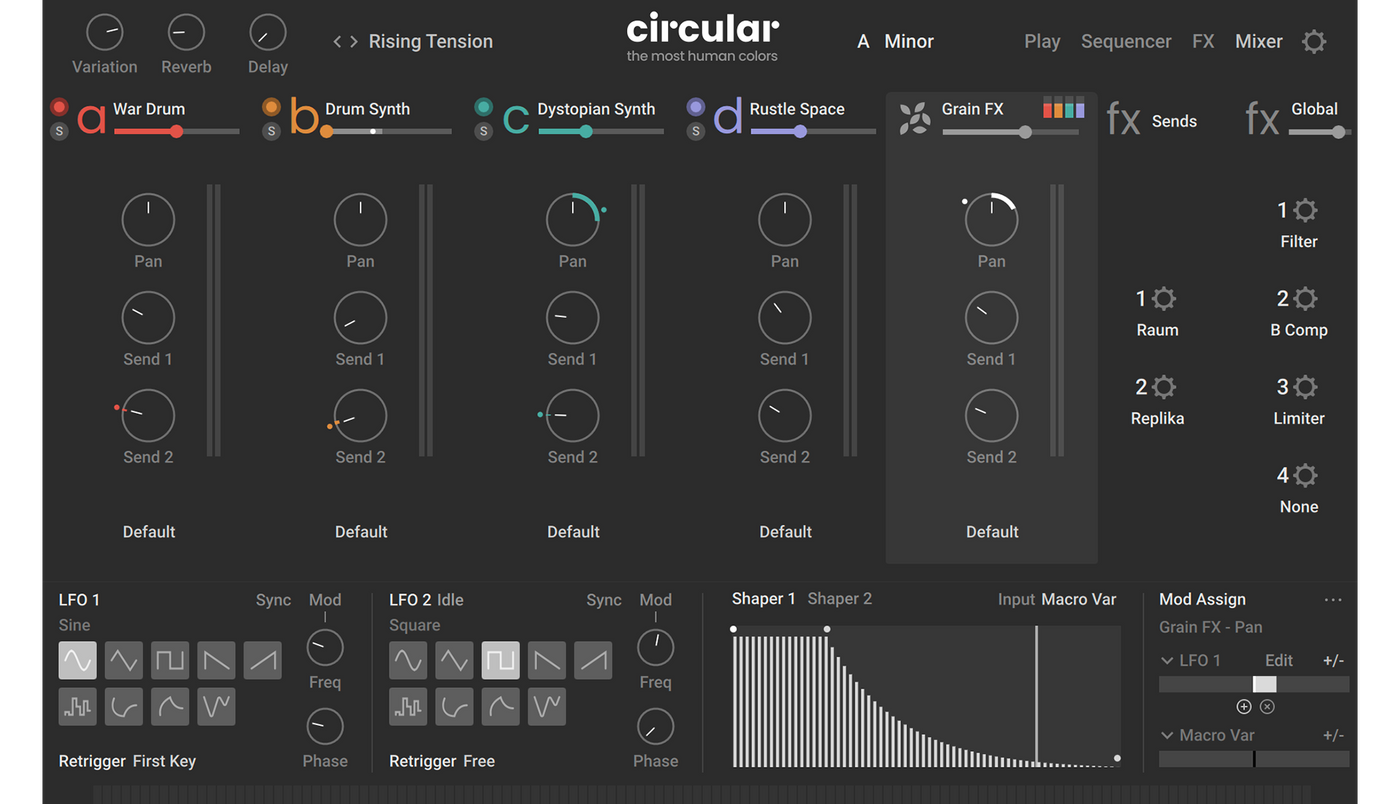Open the Default dropdown under Rustle Space
This screenshot has height=804, width=1400.
(x=785, y=532)
